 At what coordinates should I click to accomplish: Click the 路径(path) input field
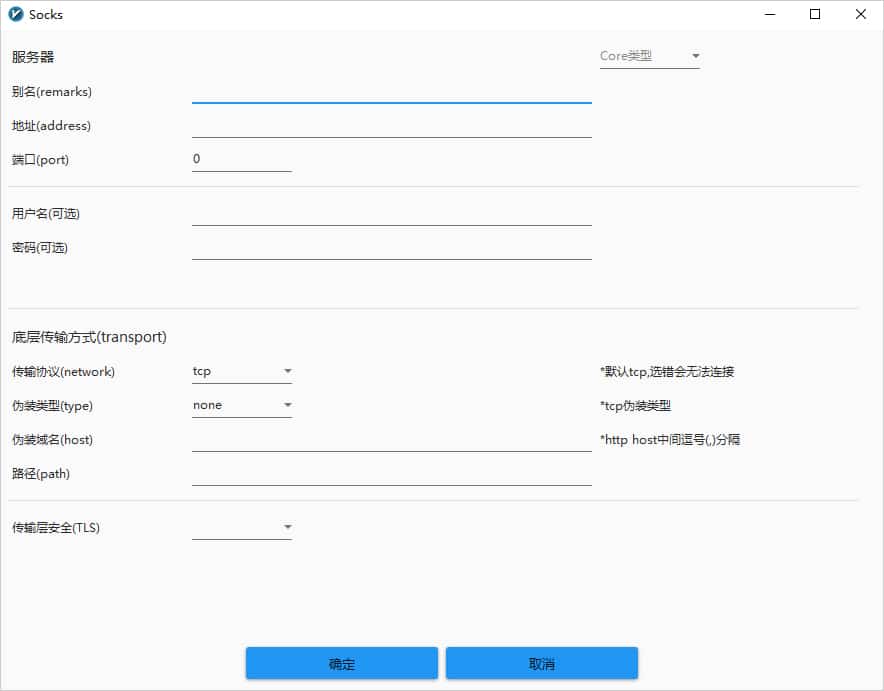390,479
